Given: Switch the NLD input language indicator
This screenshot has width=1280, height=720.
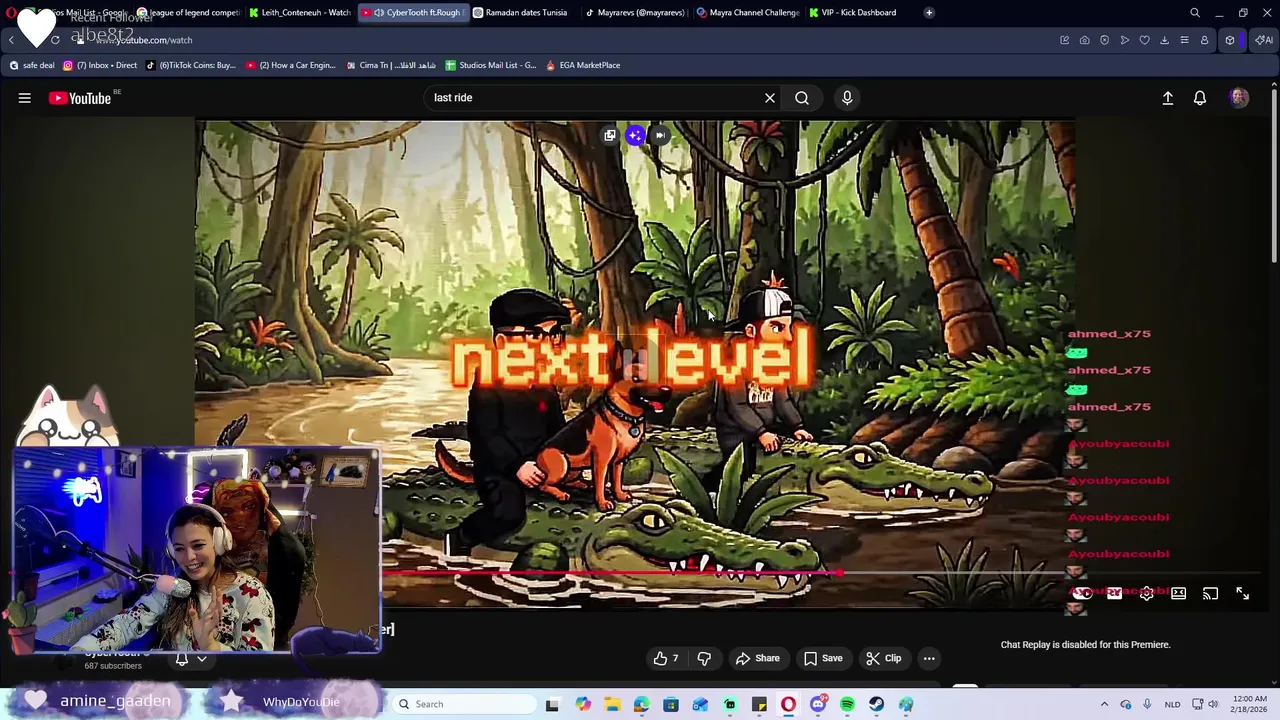Looking at the screenshot, I should [1172, 704].
